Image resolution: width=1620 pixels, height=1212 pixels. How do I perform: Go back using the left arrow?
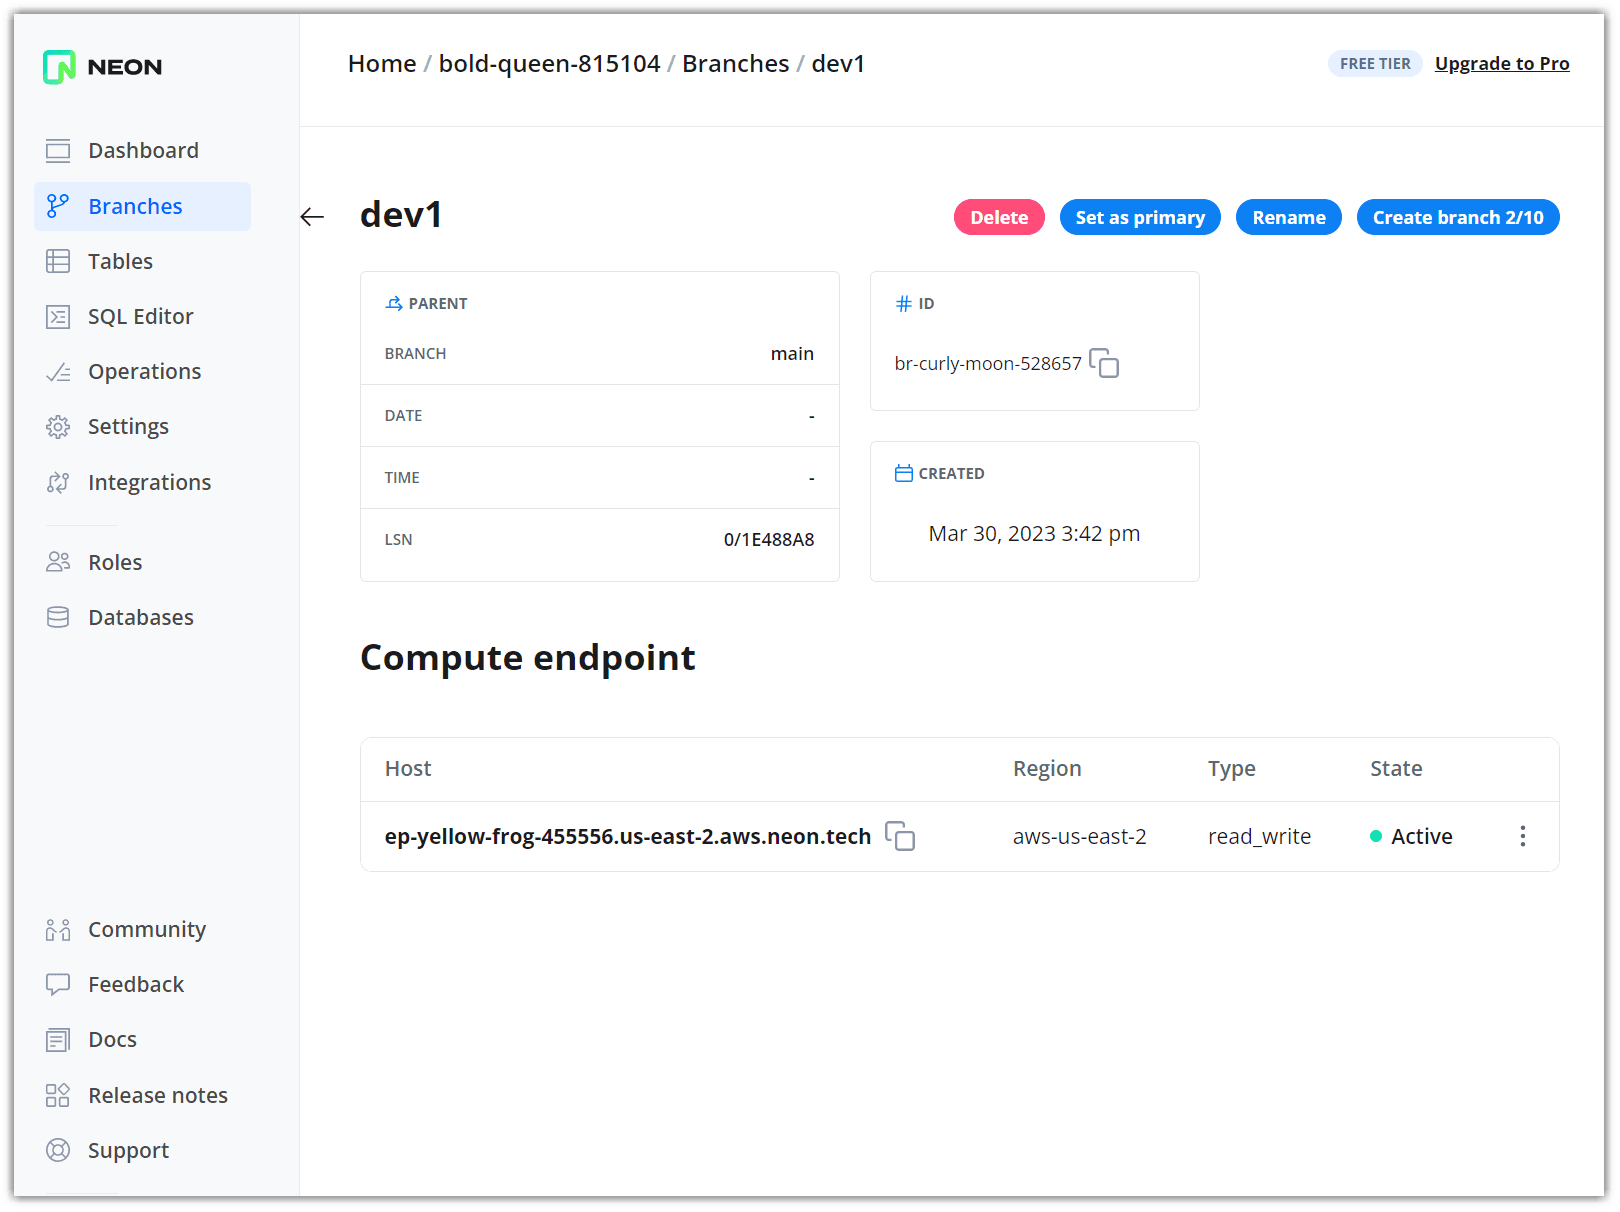pyautogui.click(x=312, y=217)
